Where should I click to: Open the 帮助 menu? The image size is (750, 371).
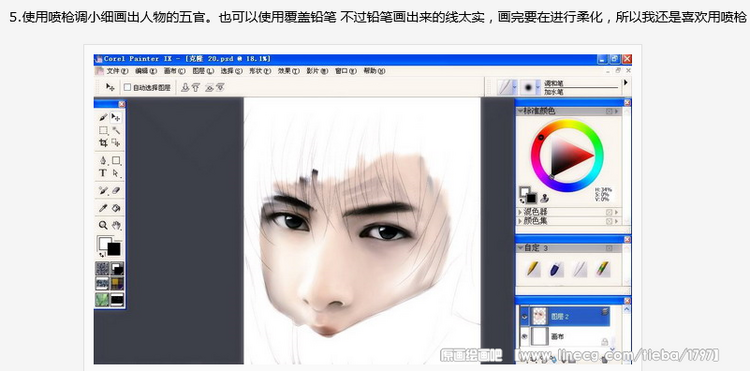point(374,71)
